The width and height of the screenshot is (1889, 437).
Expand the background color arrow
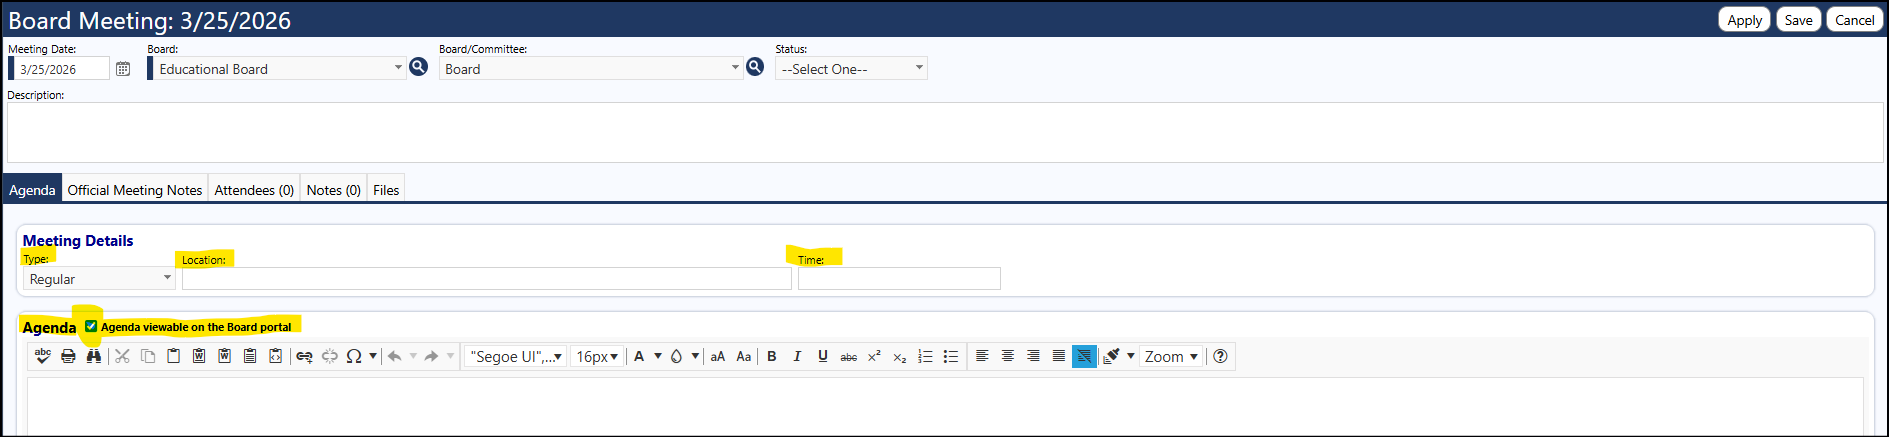coord(695,356)
